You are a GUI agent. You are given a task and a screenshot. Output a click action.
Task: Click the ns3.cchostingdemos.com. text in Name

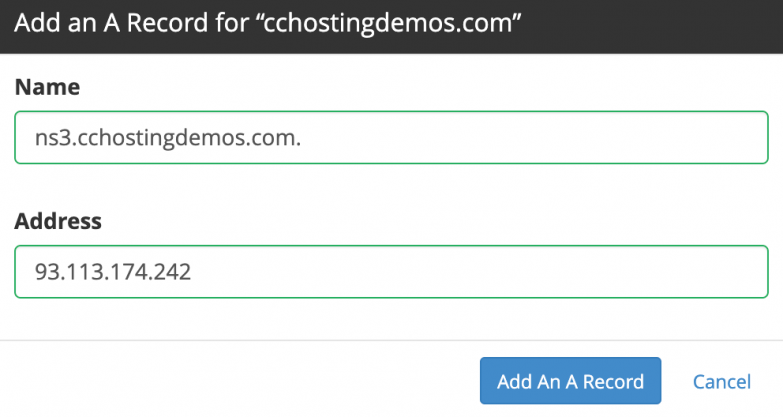coord(168,138)
